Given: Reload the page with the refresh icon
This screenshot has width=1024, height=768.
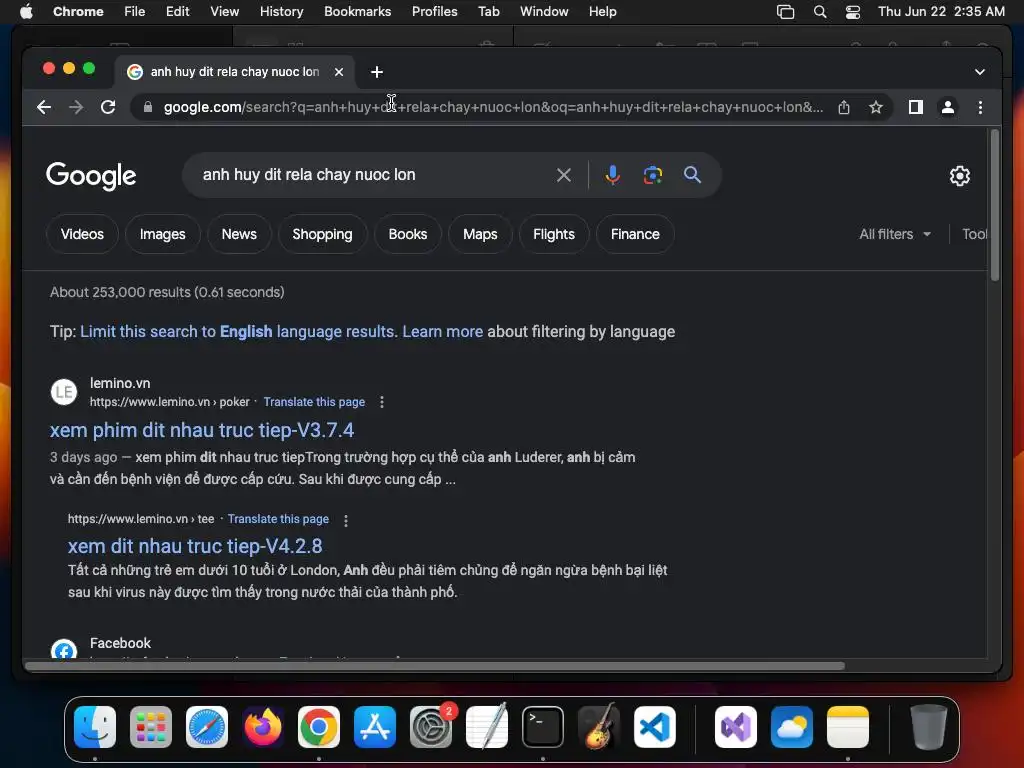Looking at the screenshot, I should click(108, 107).
